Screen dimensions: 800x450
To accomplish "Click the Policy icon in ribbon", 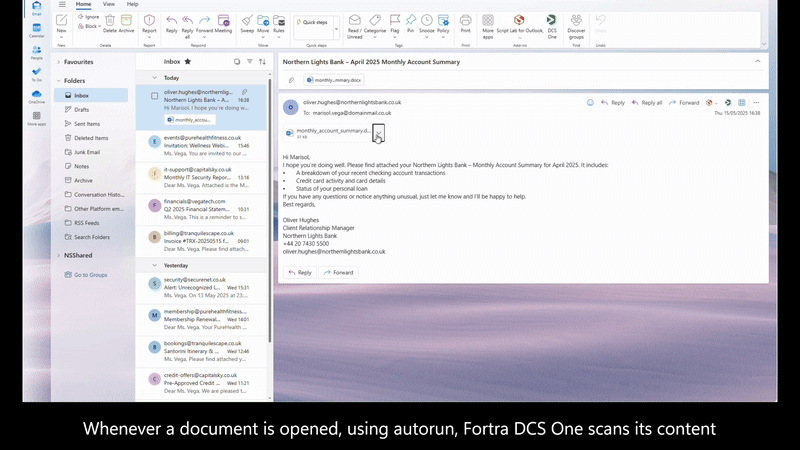I will pyautogui.click(x=443, y=20).
